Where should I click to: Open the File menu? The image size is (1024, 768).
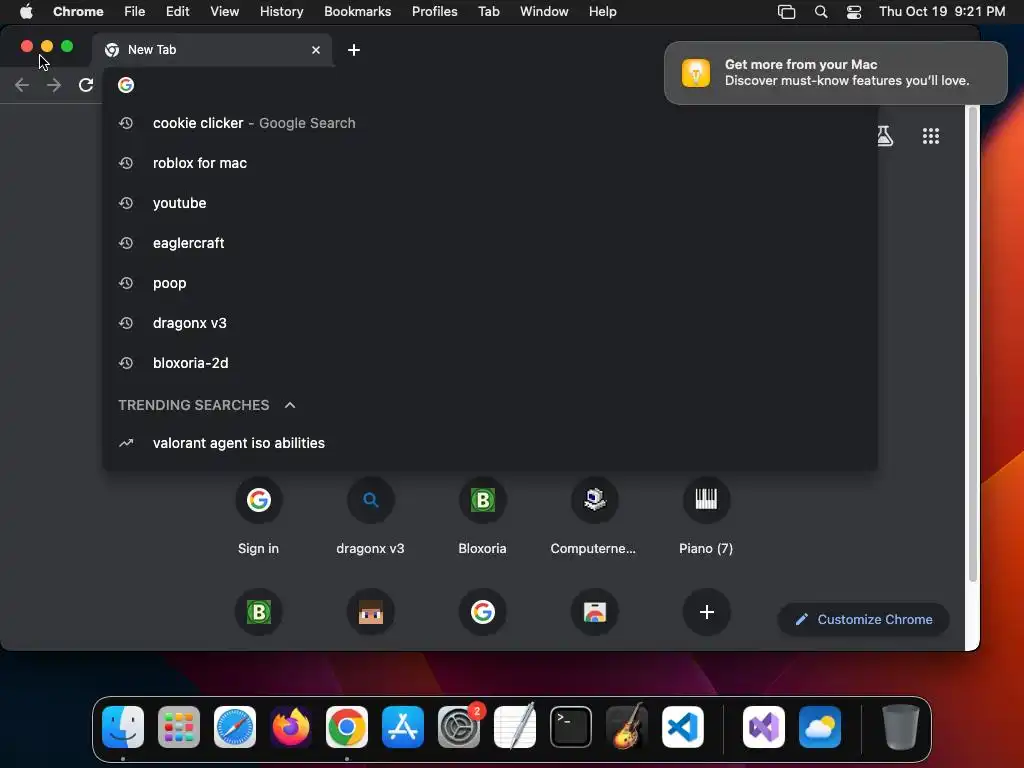[x=135, y=11]
